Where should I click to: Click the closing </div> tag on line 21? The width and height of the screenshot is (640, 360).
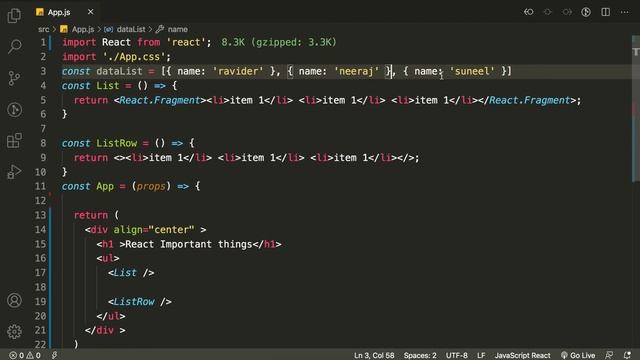[x=105, y=331]
